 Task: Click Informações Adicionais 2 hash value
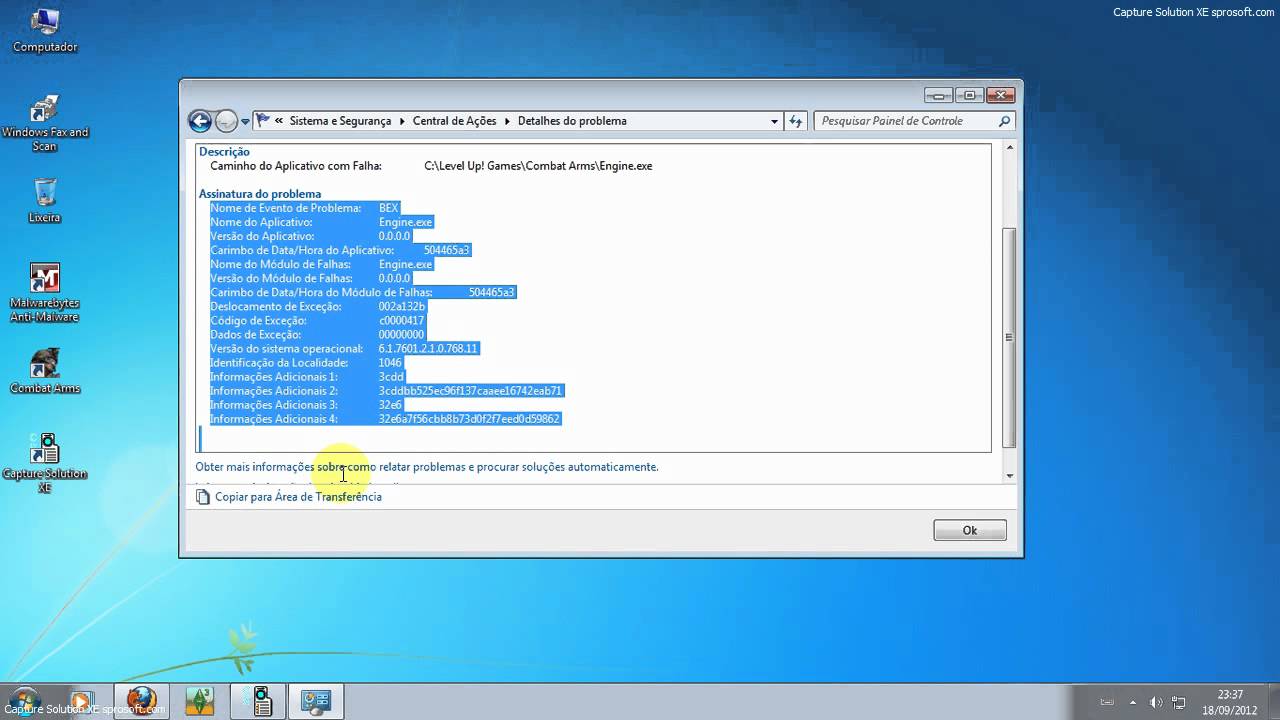pyautogui.click(x=470, y=390)
